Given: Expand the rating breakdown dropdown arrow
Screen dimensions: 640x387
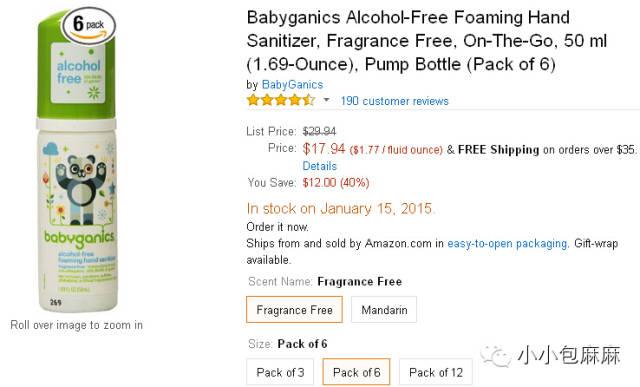Looking at the screenshot, I should pyautogui.click(x=326, y=100).
